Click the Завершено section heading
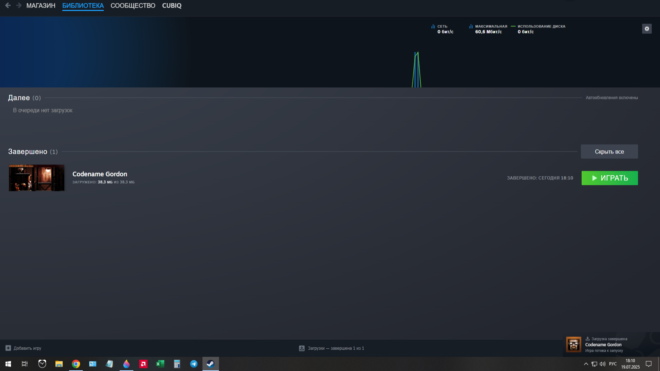This screenshot has height=371, width=660. coord(27,152)
